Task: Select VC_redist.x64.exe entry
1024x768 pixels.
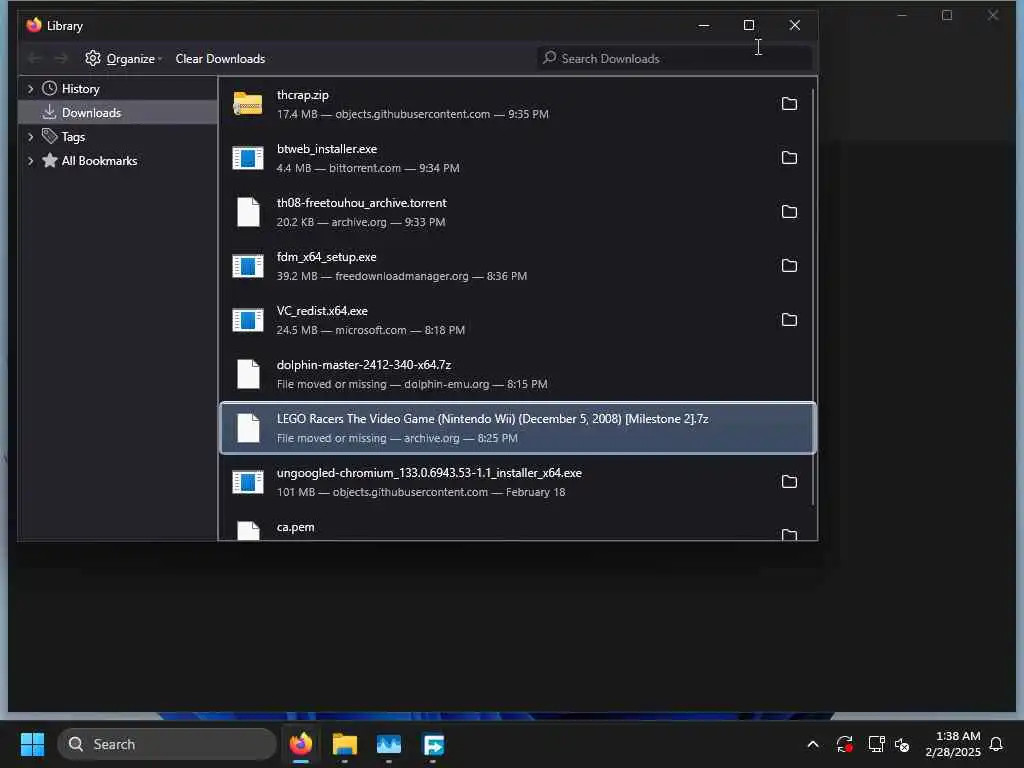Action: pyautogui.click(x=518, y=320)
